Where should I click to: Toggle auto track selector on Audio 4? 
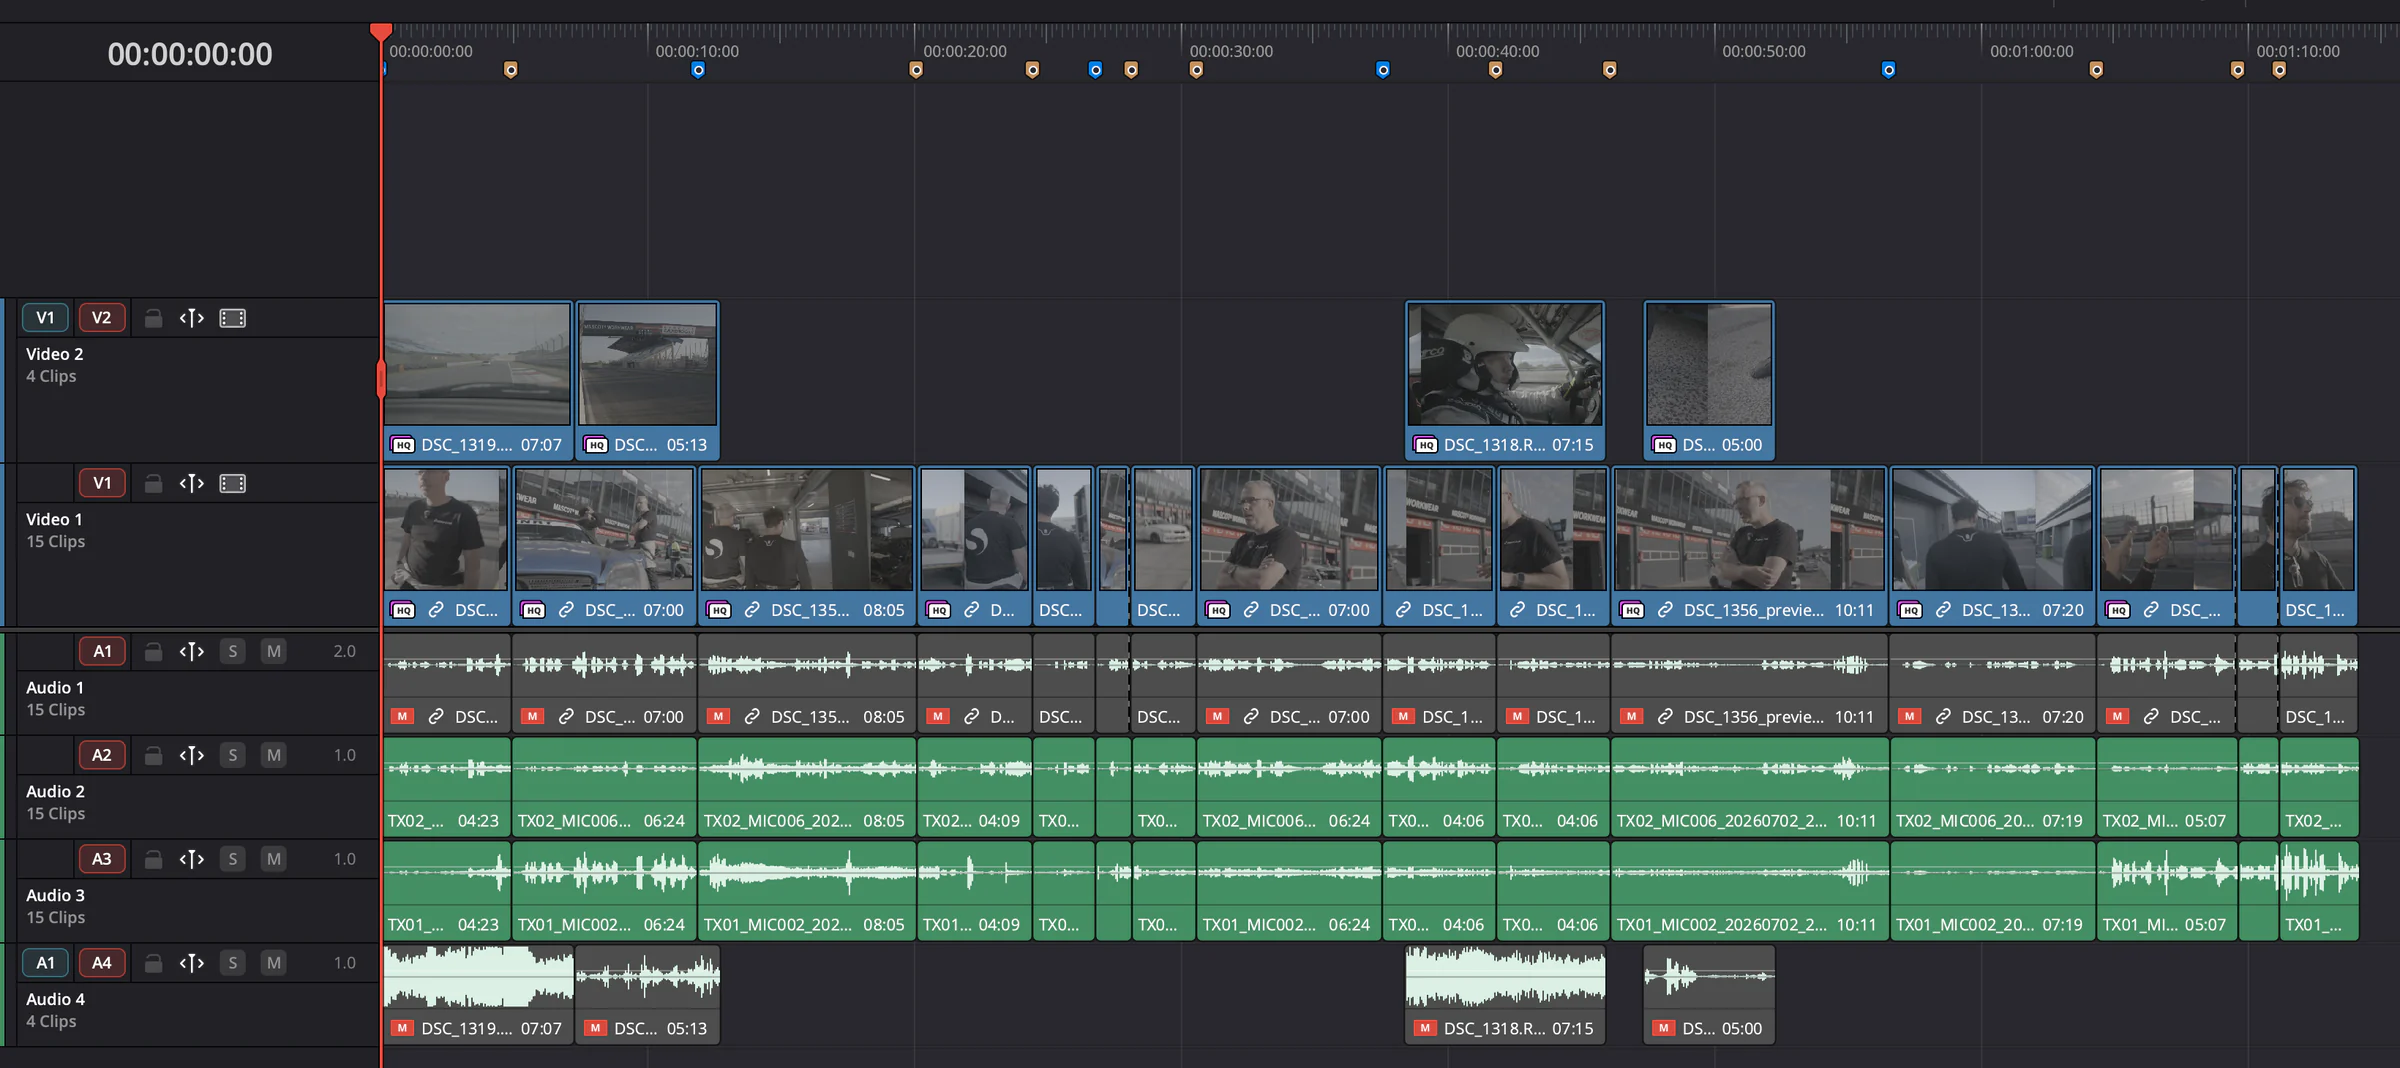(x=192, y=964)
